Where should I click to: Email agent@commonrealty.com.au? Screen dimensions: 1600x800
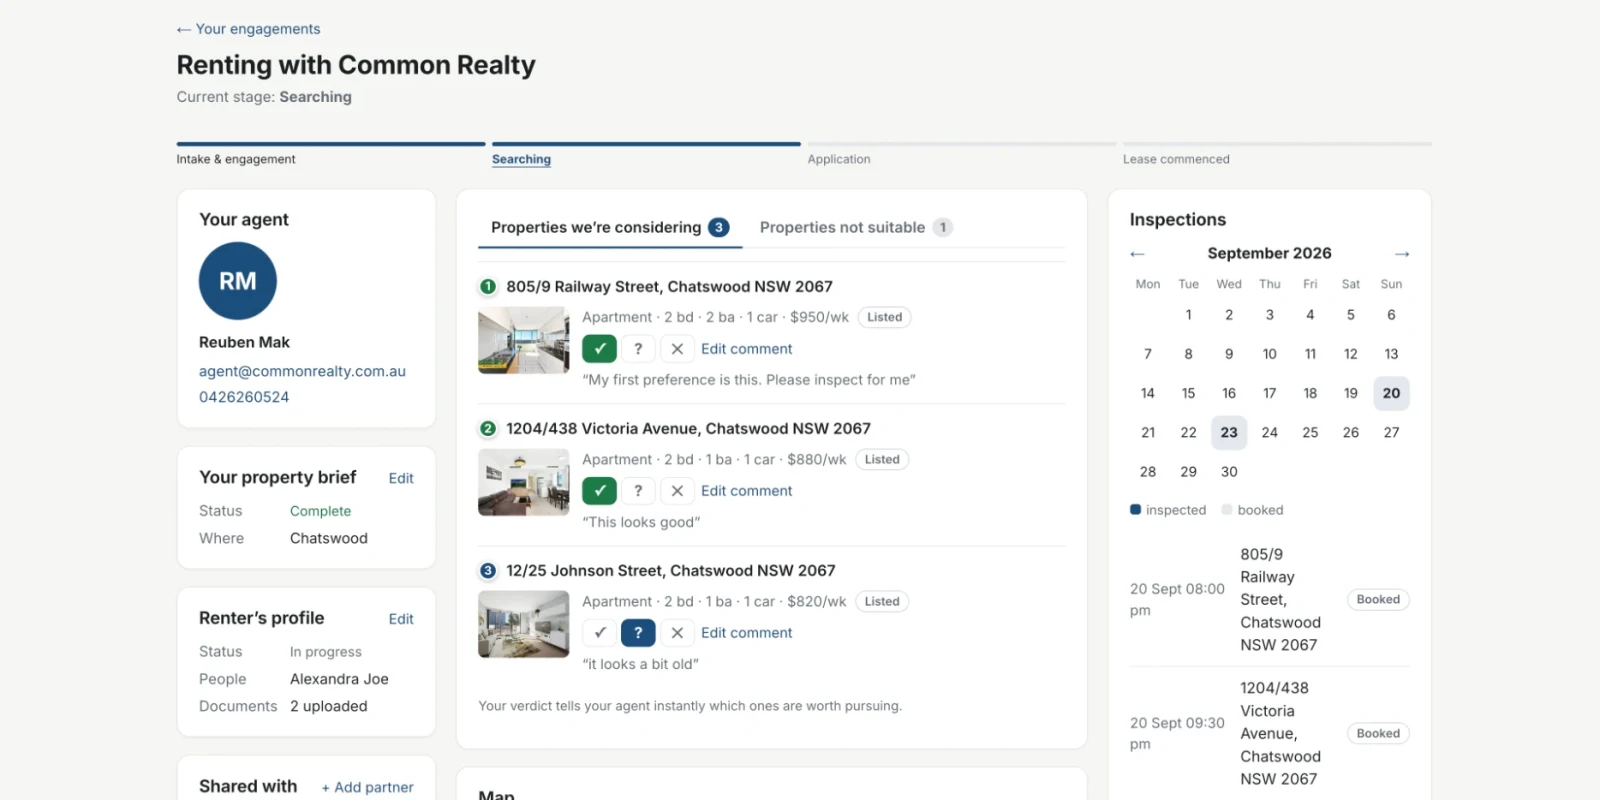(x=302, y=371)
